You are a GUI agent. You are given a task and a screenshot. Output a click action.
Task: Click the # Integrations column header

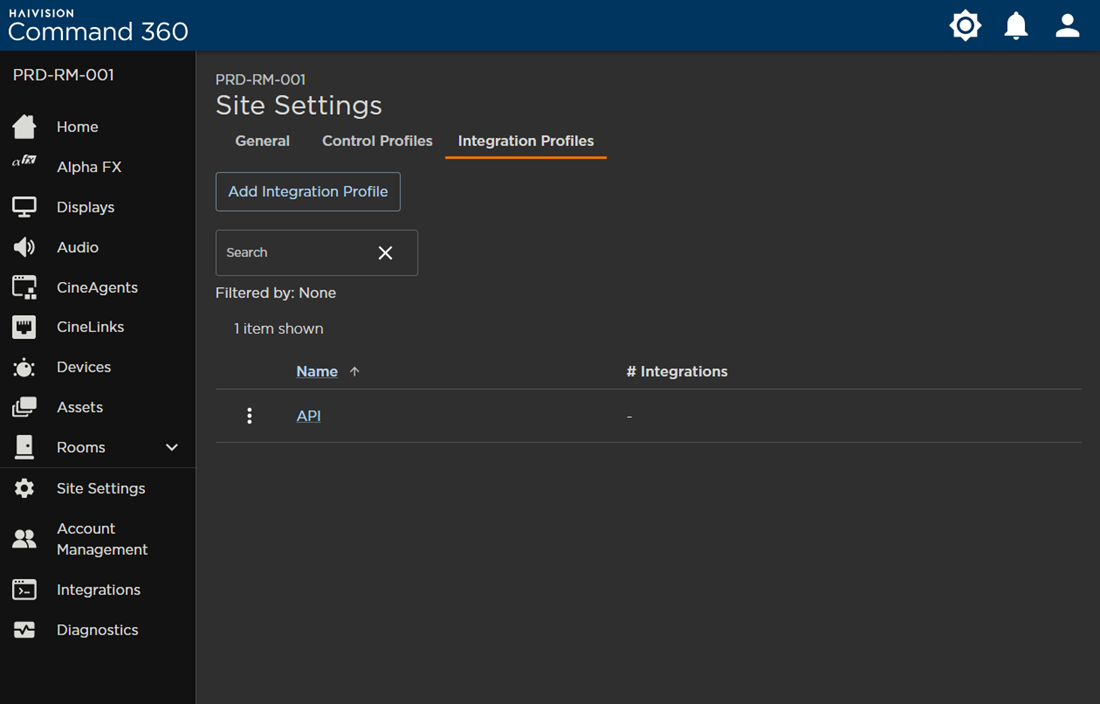click(677, 372)
